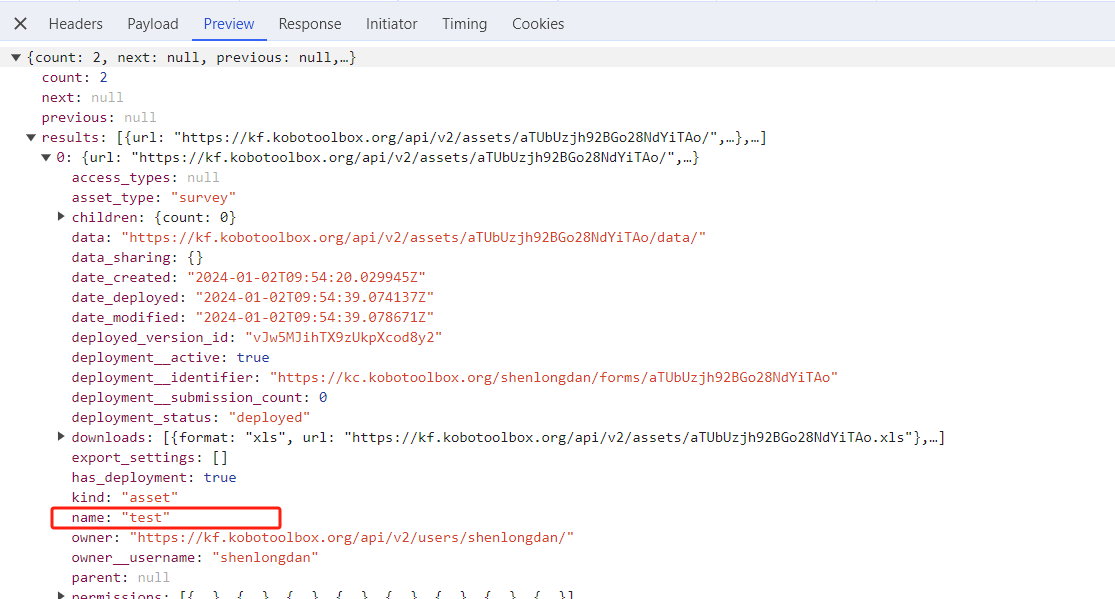
Task: Open the Timing tab
Action: [464, 23]
